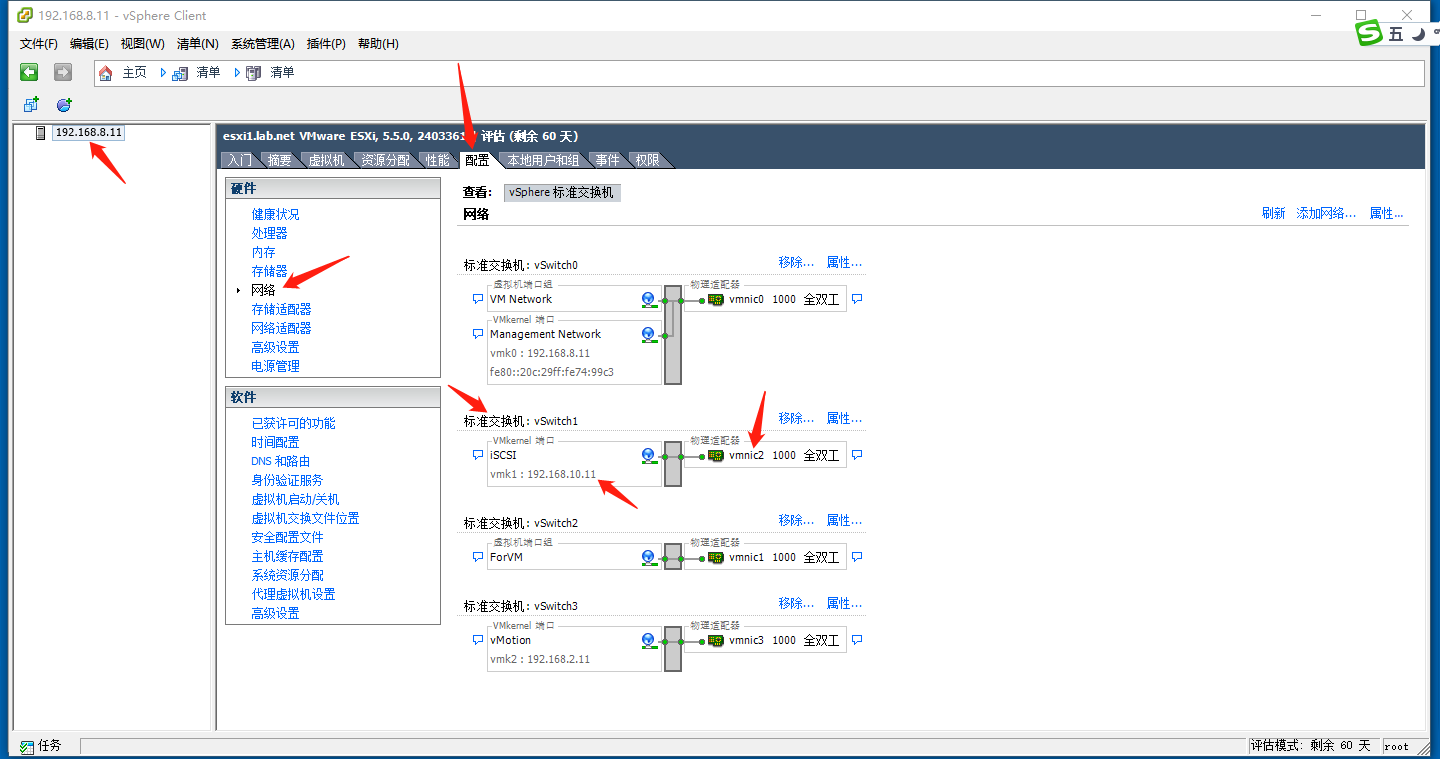Click the adapter card icon beside vmnic1
Screen dimensions: 1440x759
[x=716, y=557]
